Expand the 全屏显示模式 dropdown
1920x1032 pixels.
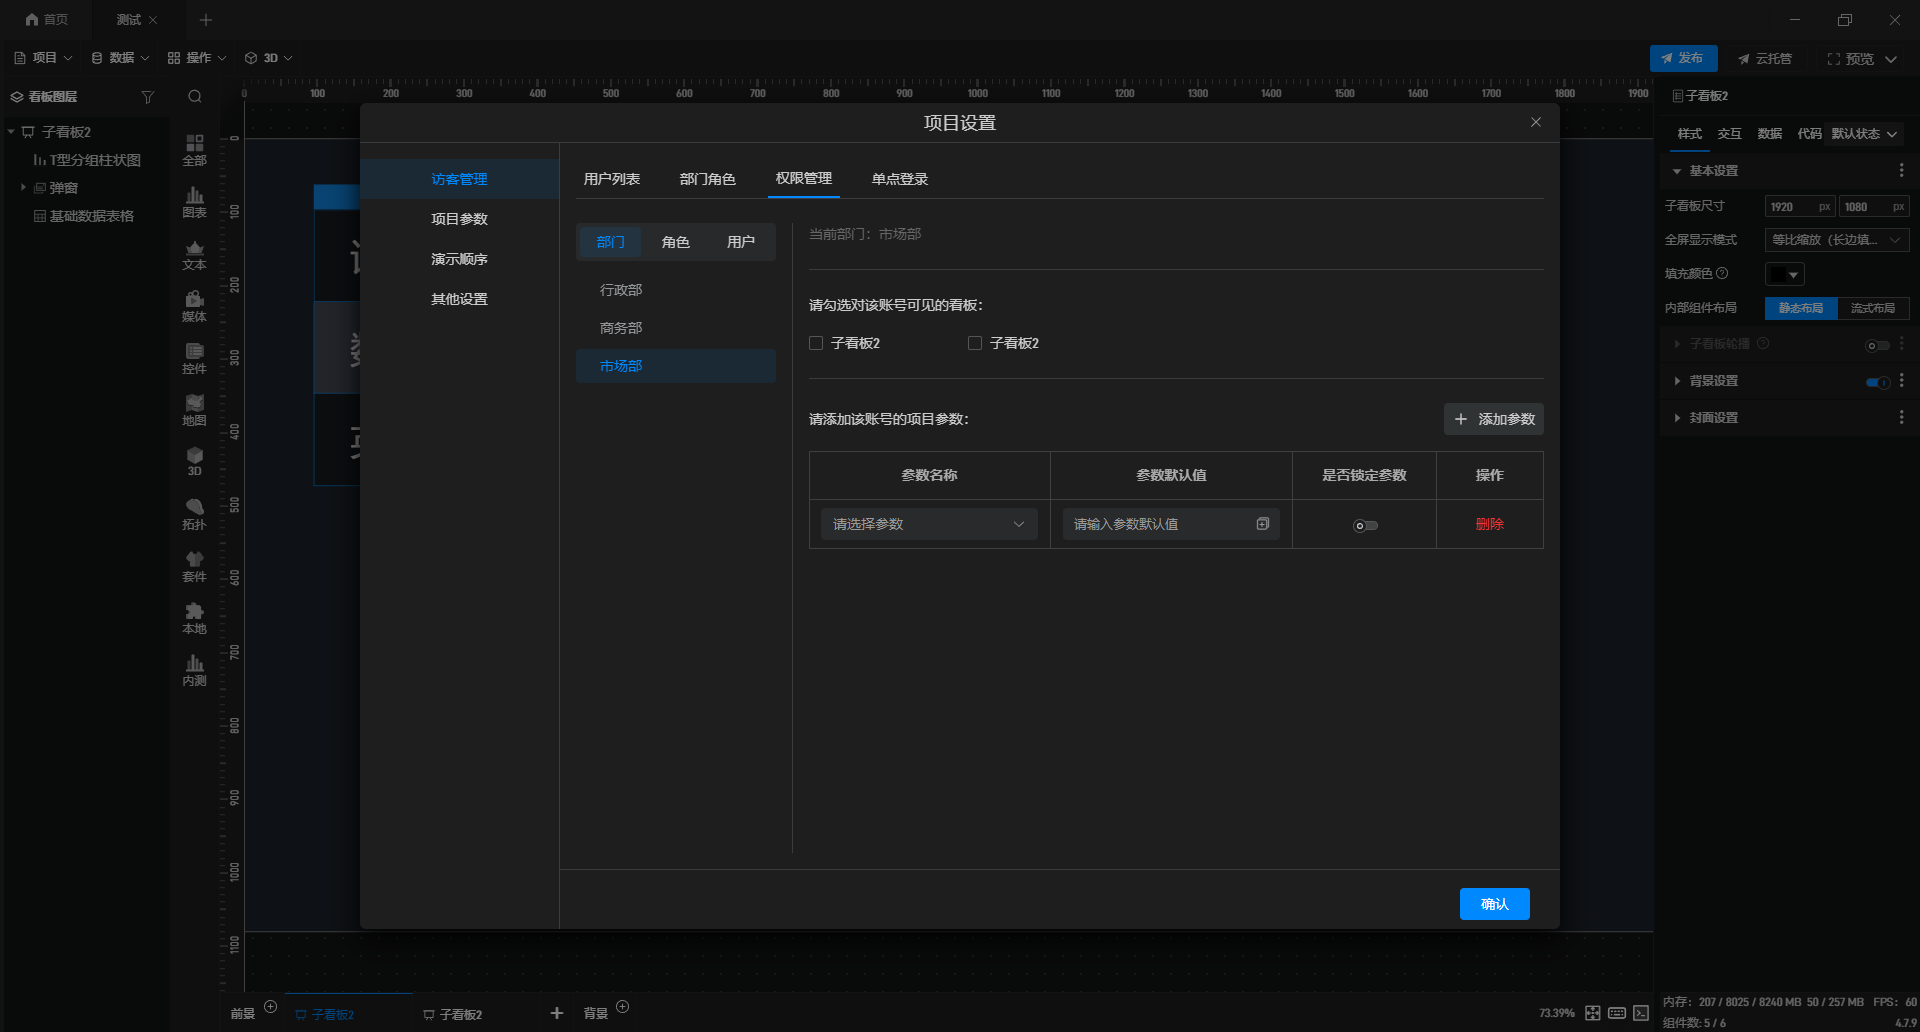coord(1837,240)
